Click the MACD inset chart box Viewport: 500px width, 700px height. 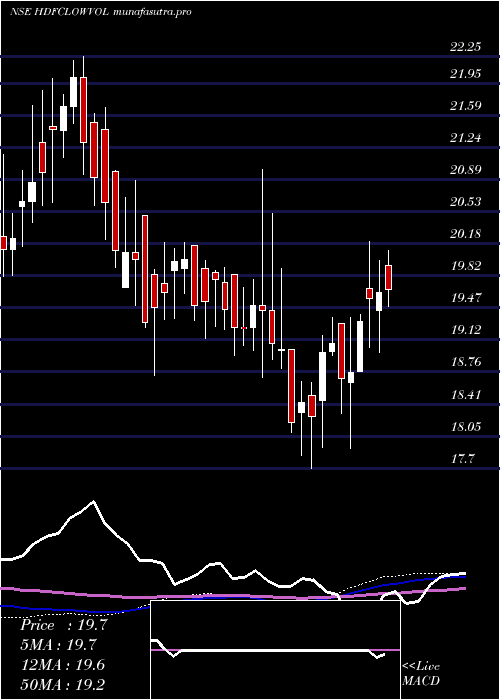pyautogui.click(x=275, y=650)
